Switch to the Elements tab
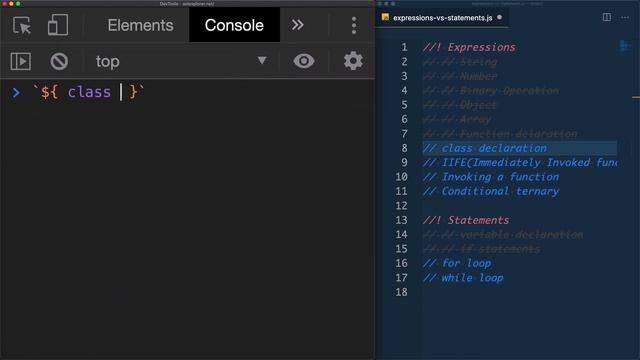Image resolution: width=640 pixels, height=360 pixels. 140,25
